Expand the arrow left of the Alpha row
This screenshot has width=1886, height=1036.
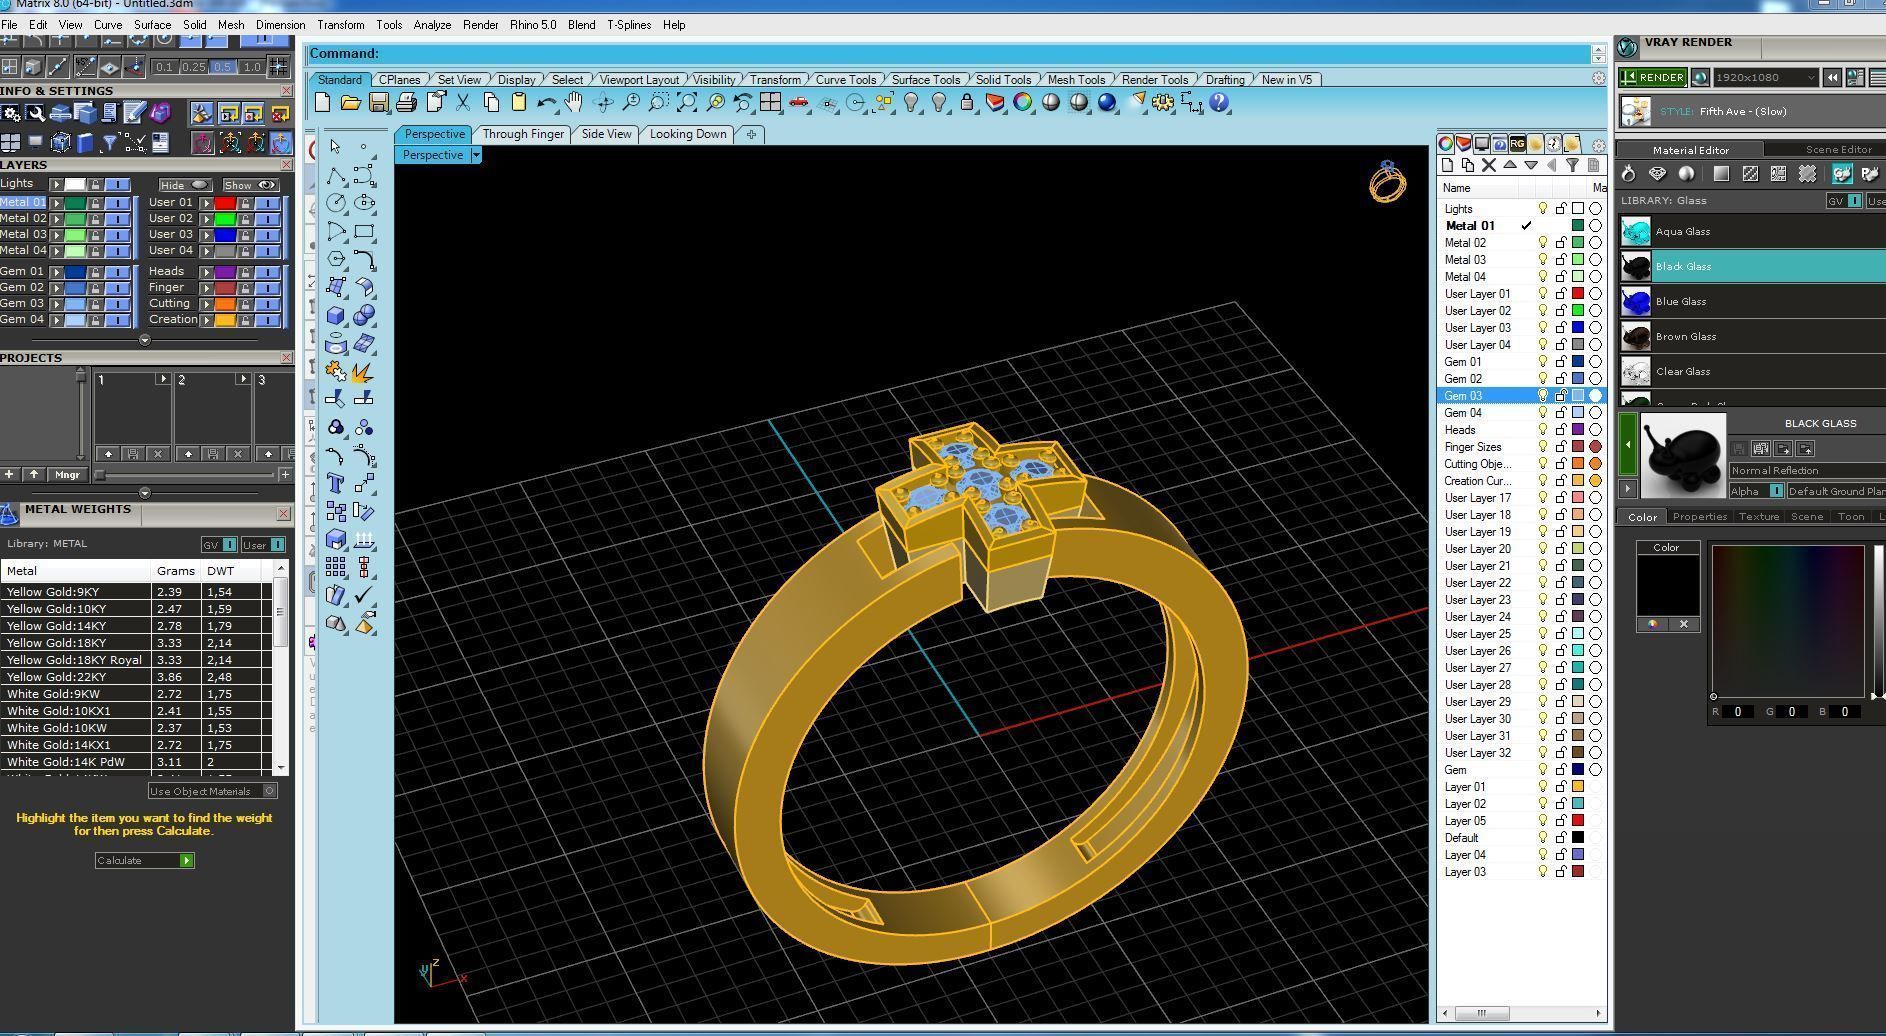tap(1627, 489)
